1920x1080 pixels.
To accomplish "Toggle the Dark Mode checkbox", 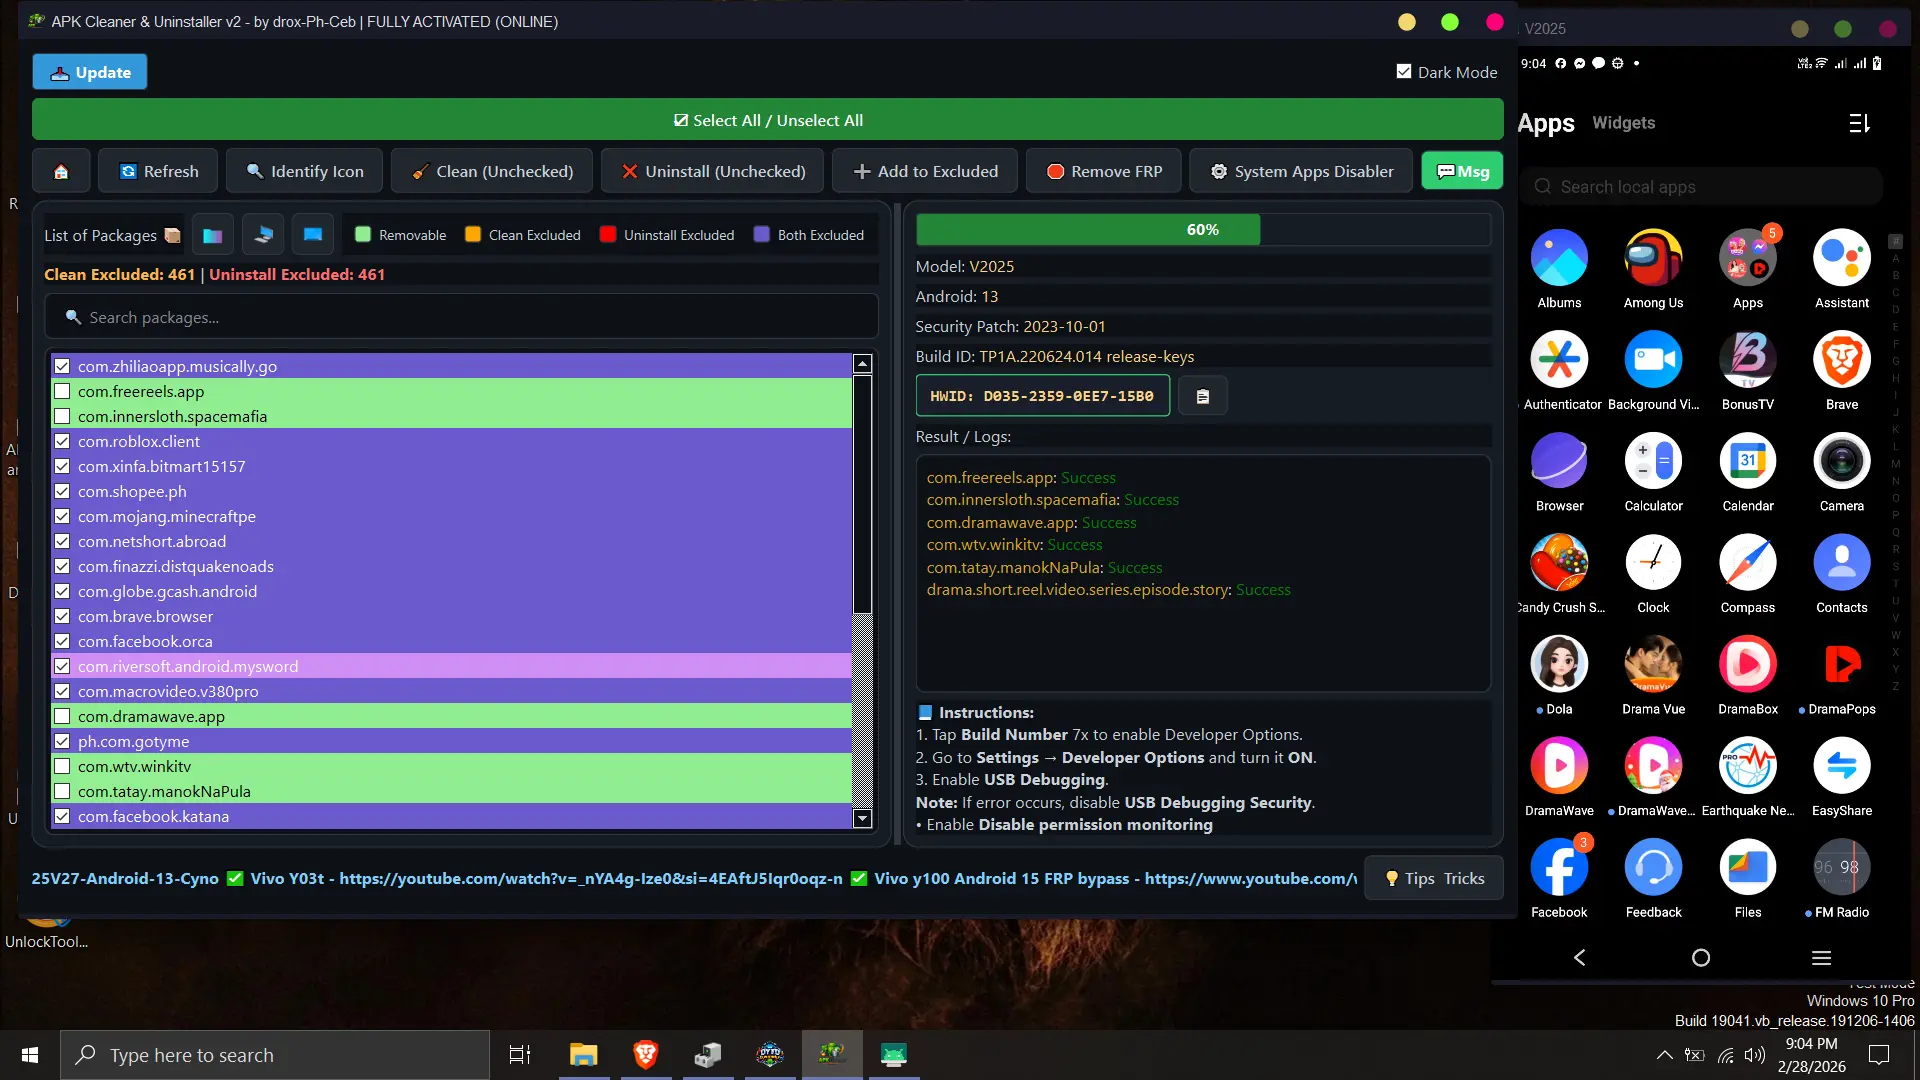I will [1404, 72].
